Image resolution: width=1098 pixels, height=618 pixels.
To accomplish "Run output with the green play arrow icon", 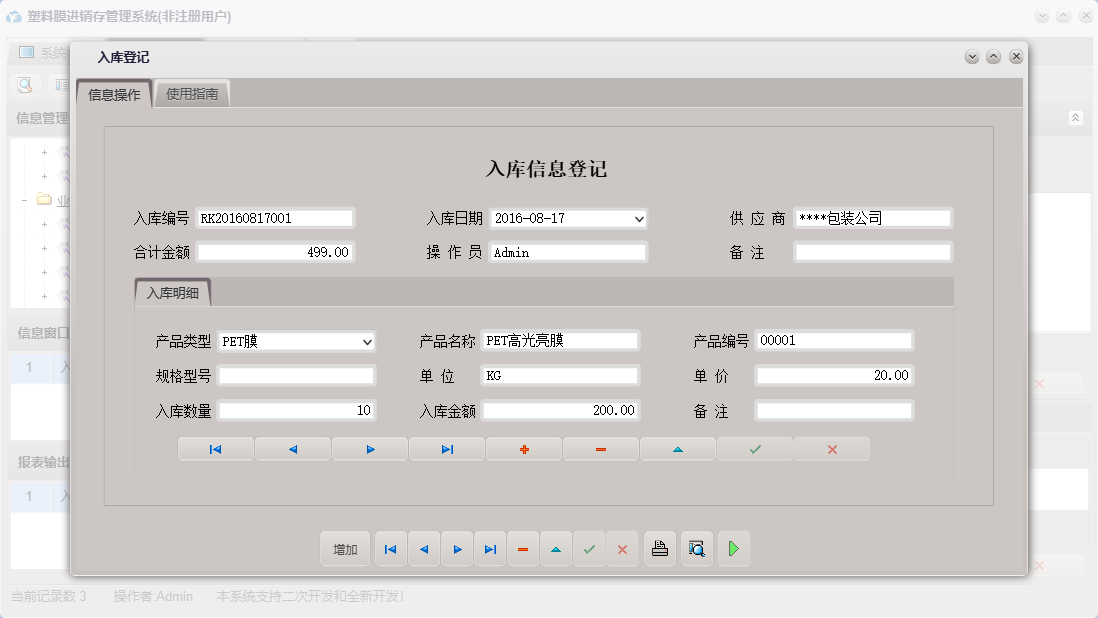I will 733,548.
